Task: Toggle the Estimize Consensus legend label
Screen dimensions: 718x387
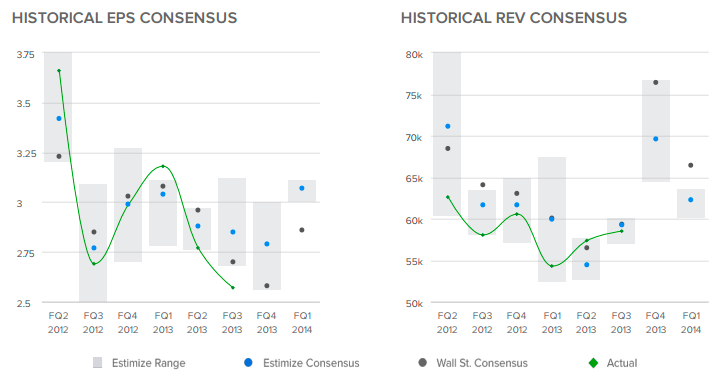Action: [x=311, y=363]
